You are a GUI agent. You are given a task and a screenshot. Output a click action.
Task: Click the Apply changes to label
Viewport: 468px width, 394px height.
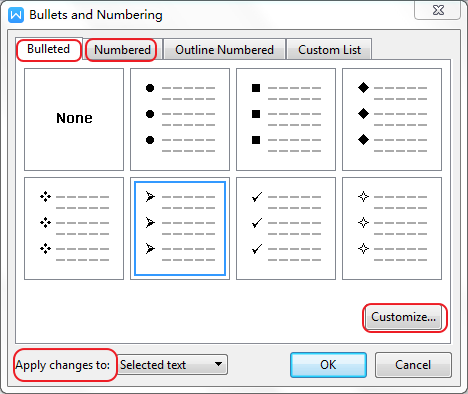click(63, 365)
